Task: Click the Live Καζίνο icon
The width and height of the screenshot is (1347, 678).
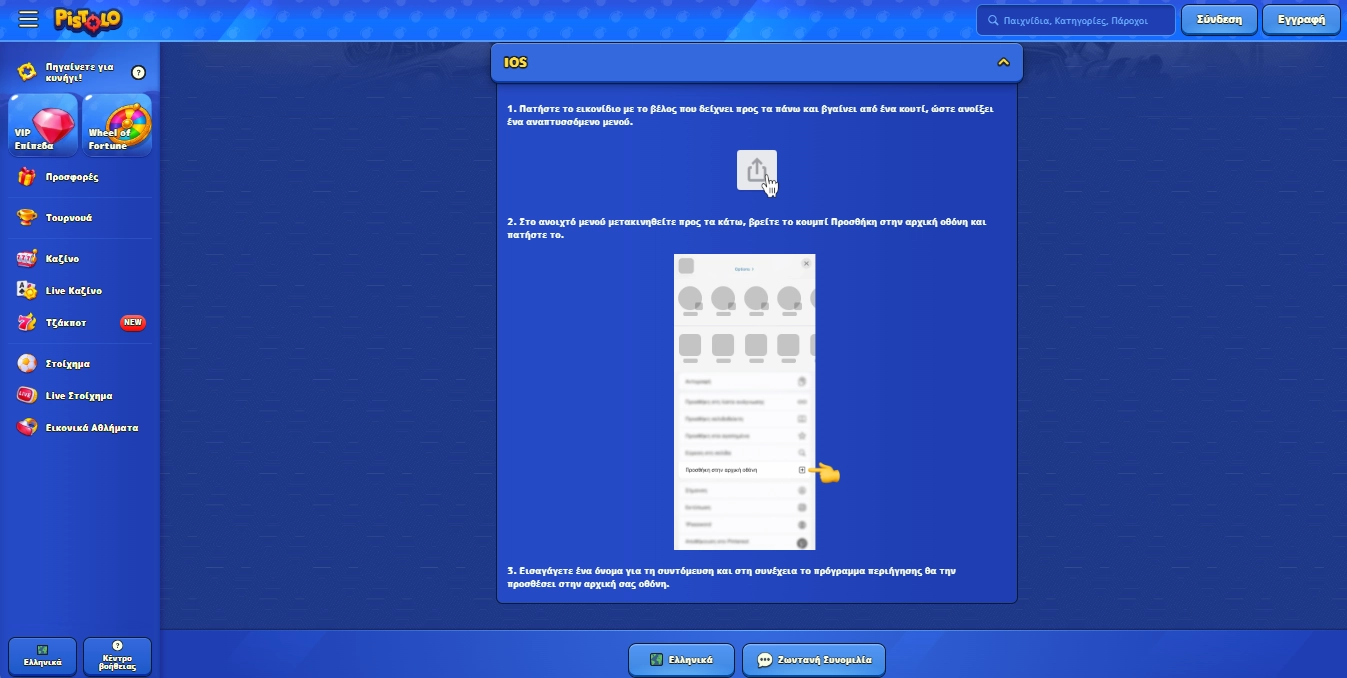Action: click(27, 291)
